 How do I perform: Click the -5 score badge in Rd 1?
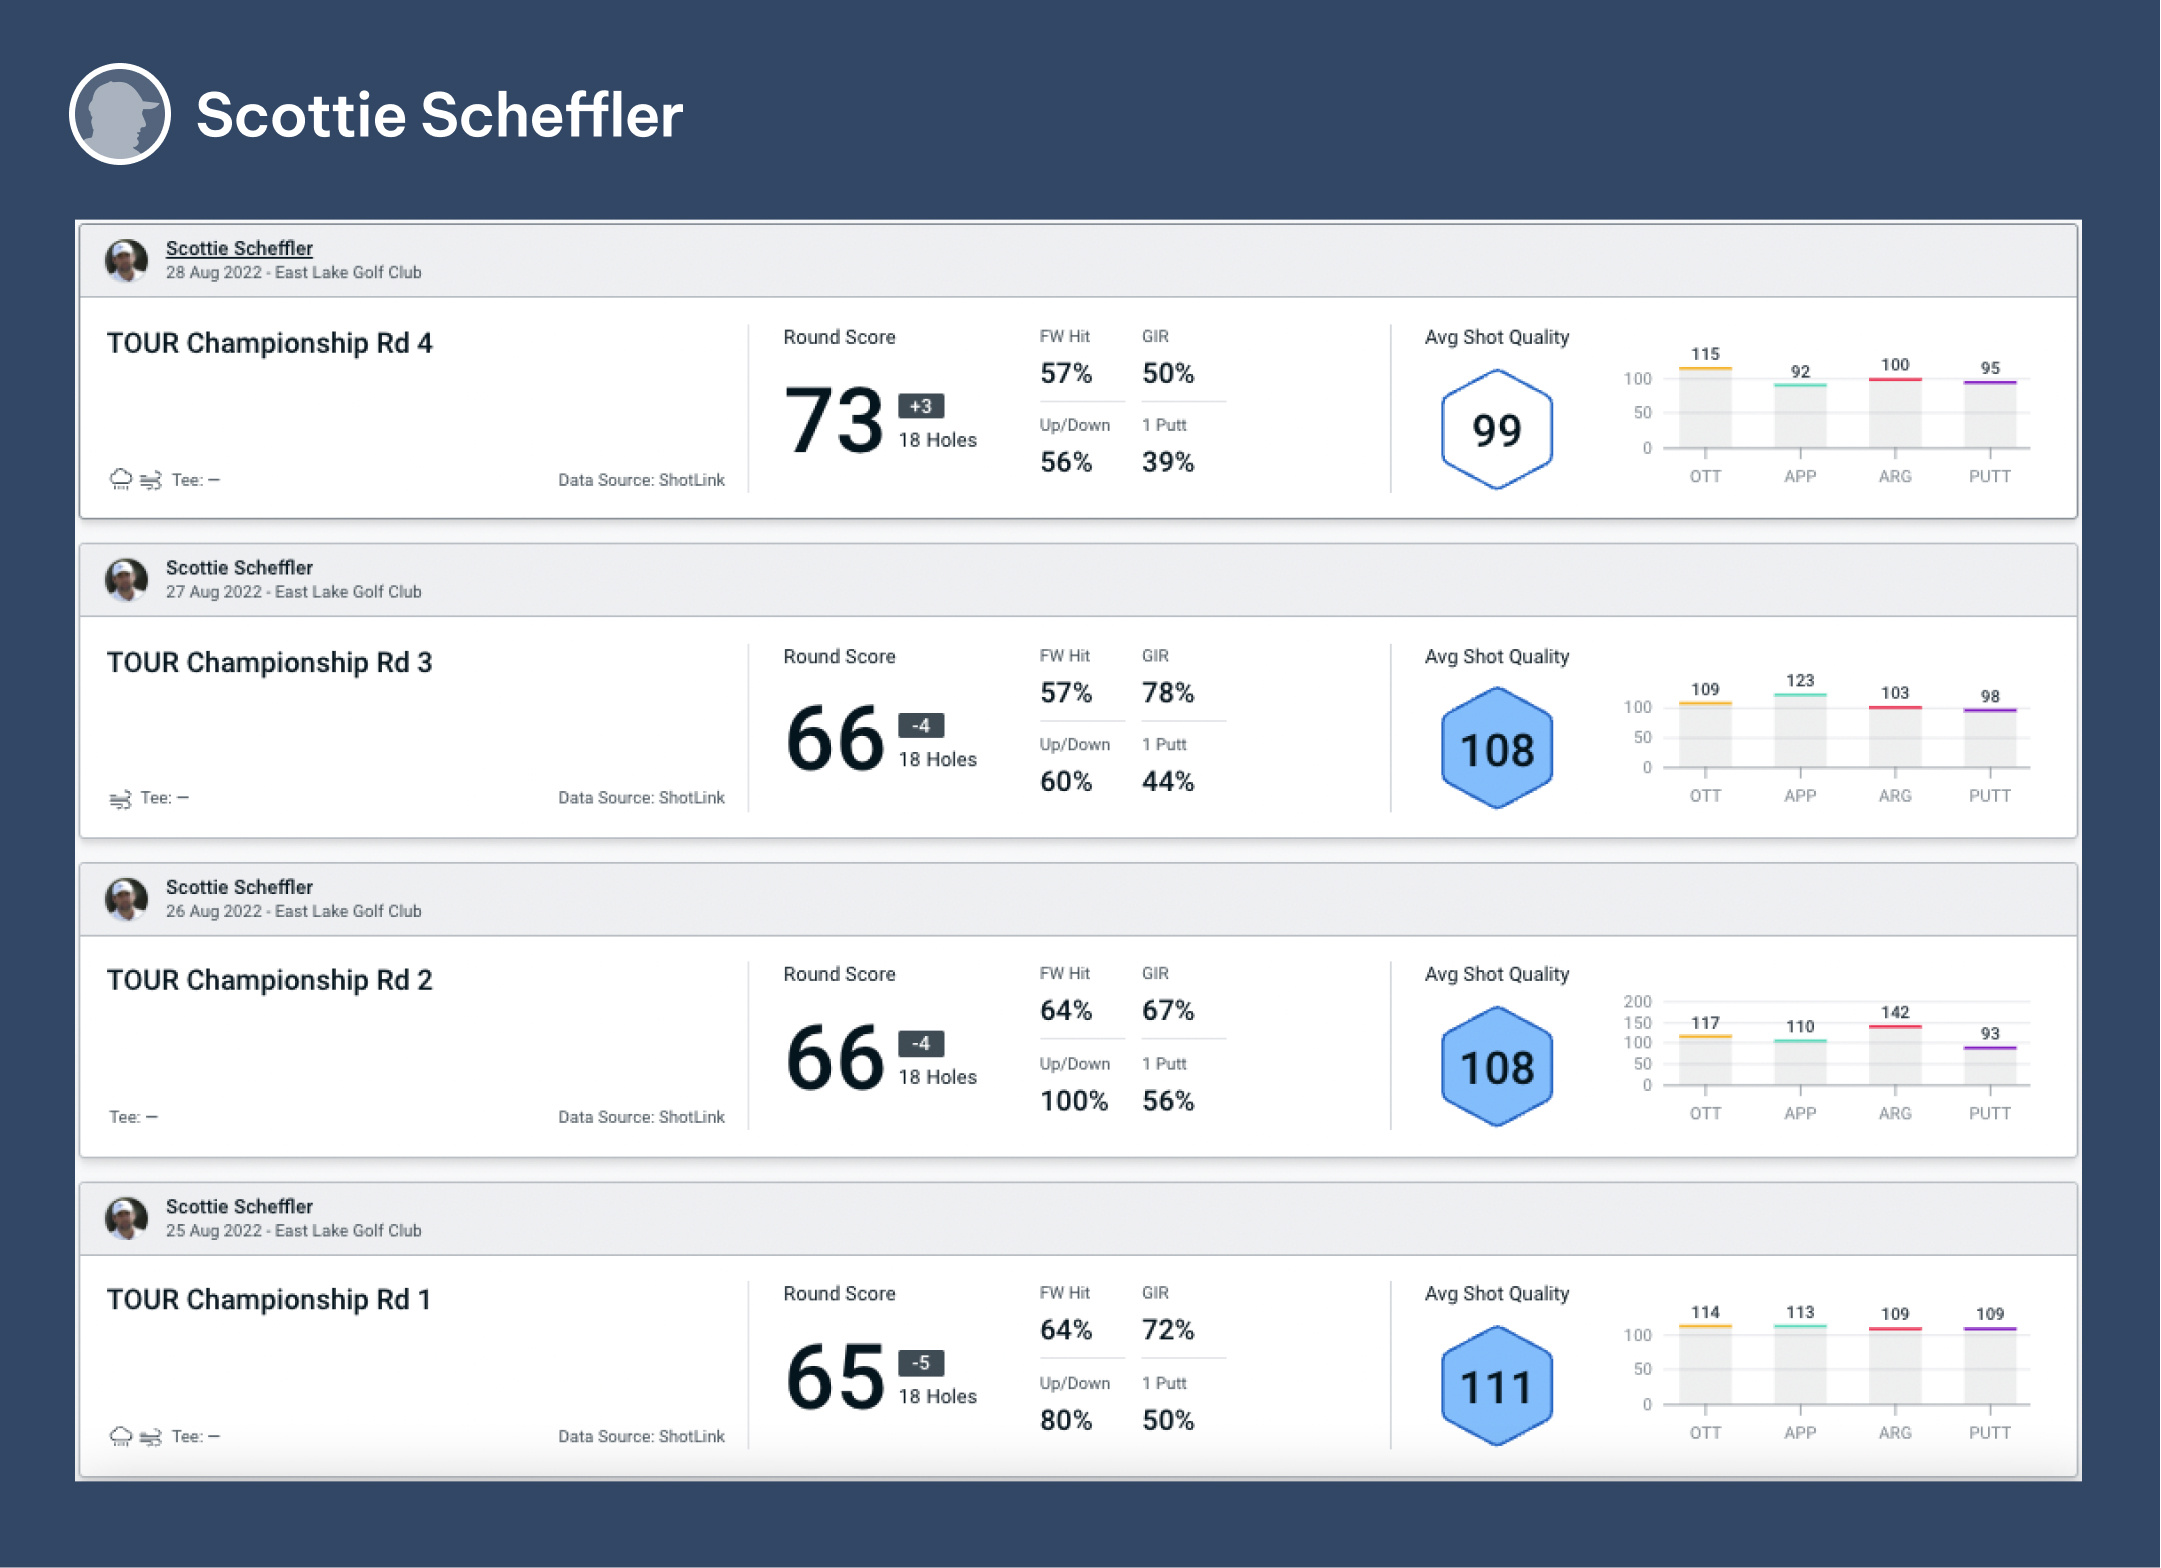pyautogui.click(x=920, y=1363)
